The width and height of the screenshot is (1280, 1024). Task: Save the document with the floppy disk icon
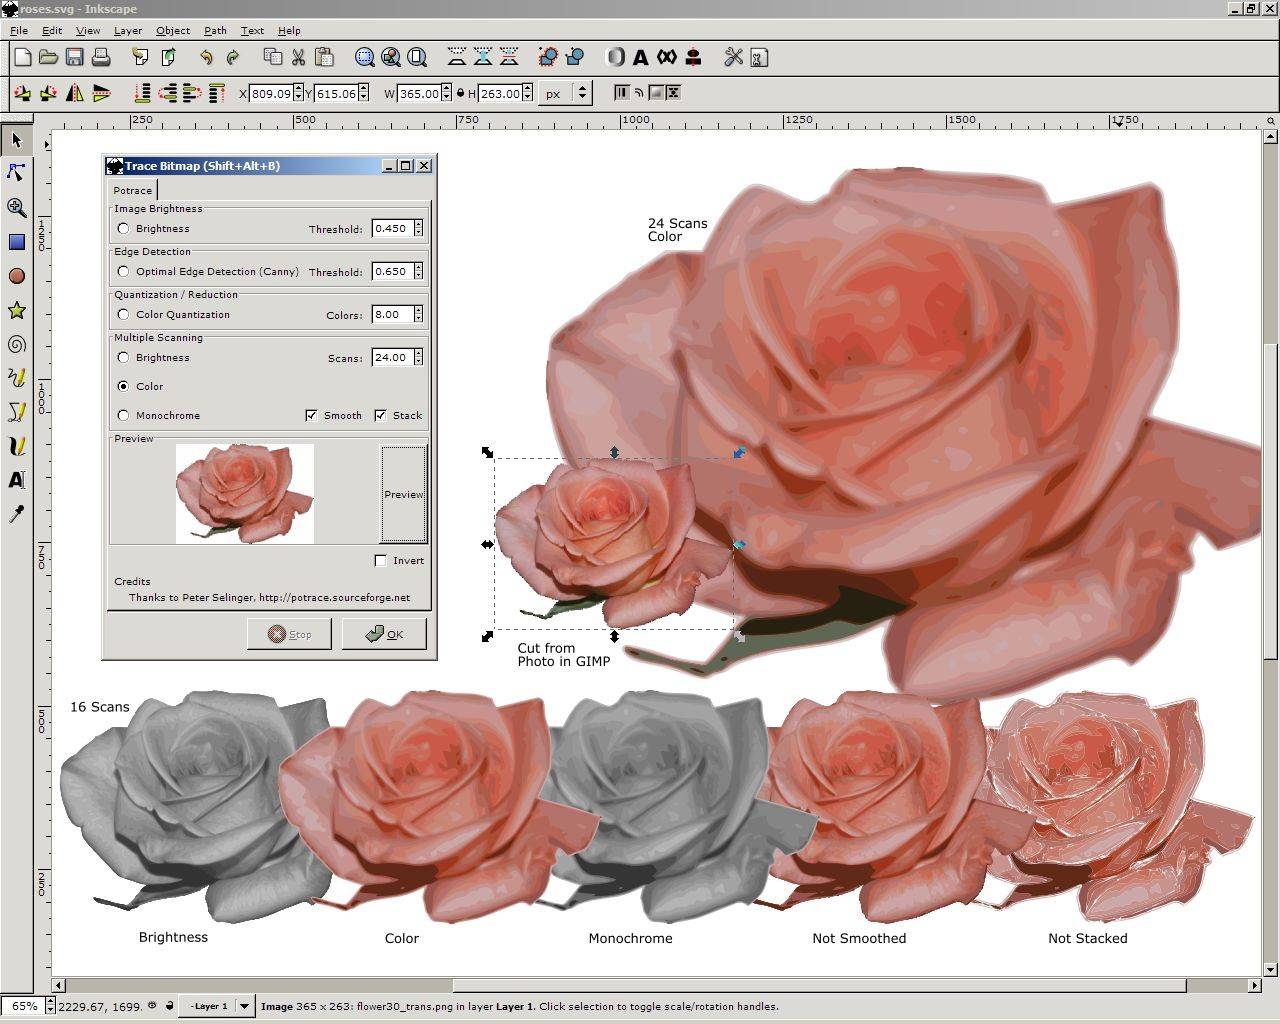point(74,57)
